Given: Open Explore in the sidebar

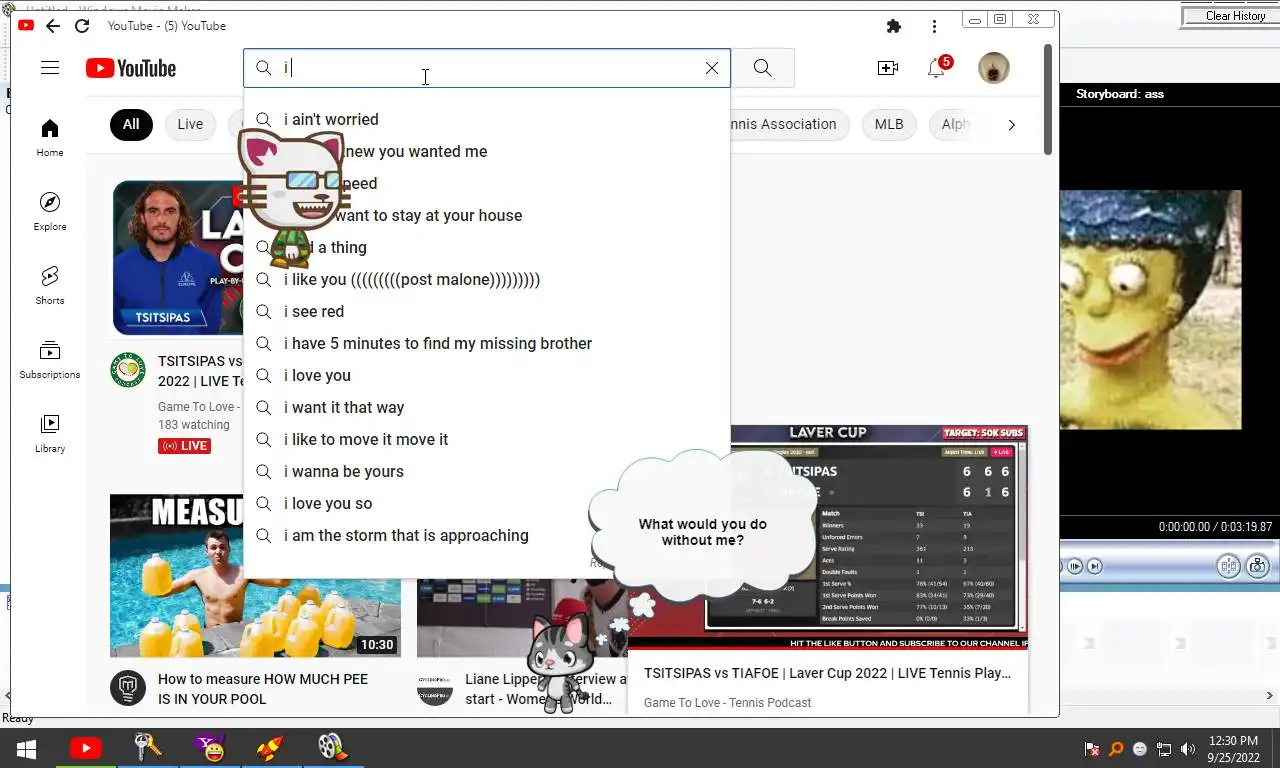Looking at the screenshot, I should coord(50,212).
